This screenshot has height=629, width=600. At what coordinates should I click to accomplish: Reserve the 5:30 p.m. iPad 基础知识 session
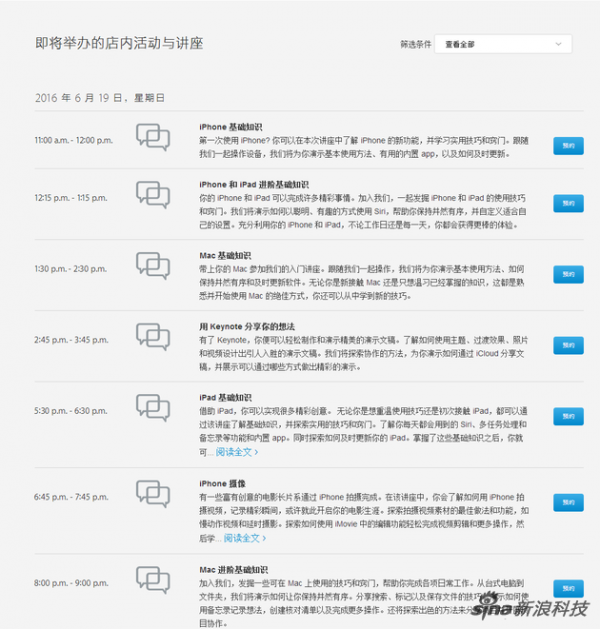click(x=568, y=416)
